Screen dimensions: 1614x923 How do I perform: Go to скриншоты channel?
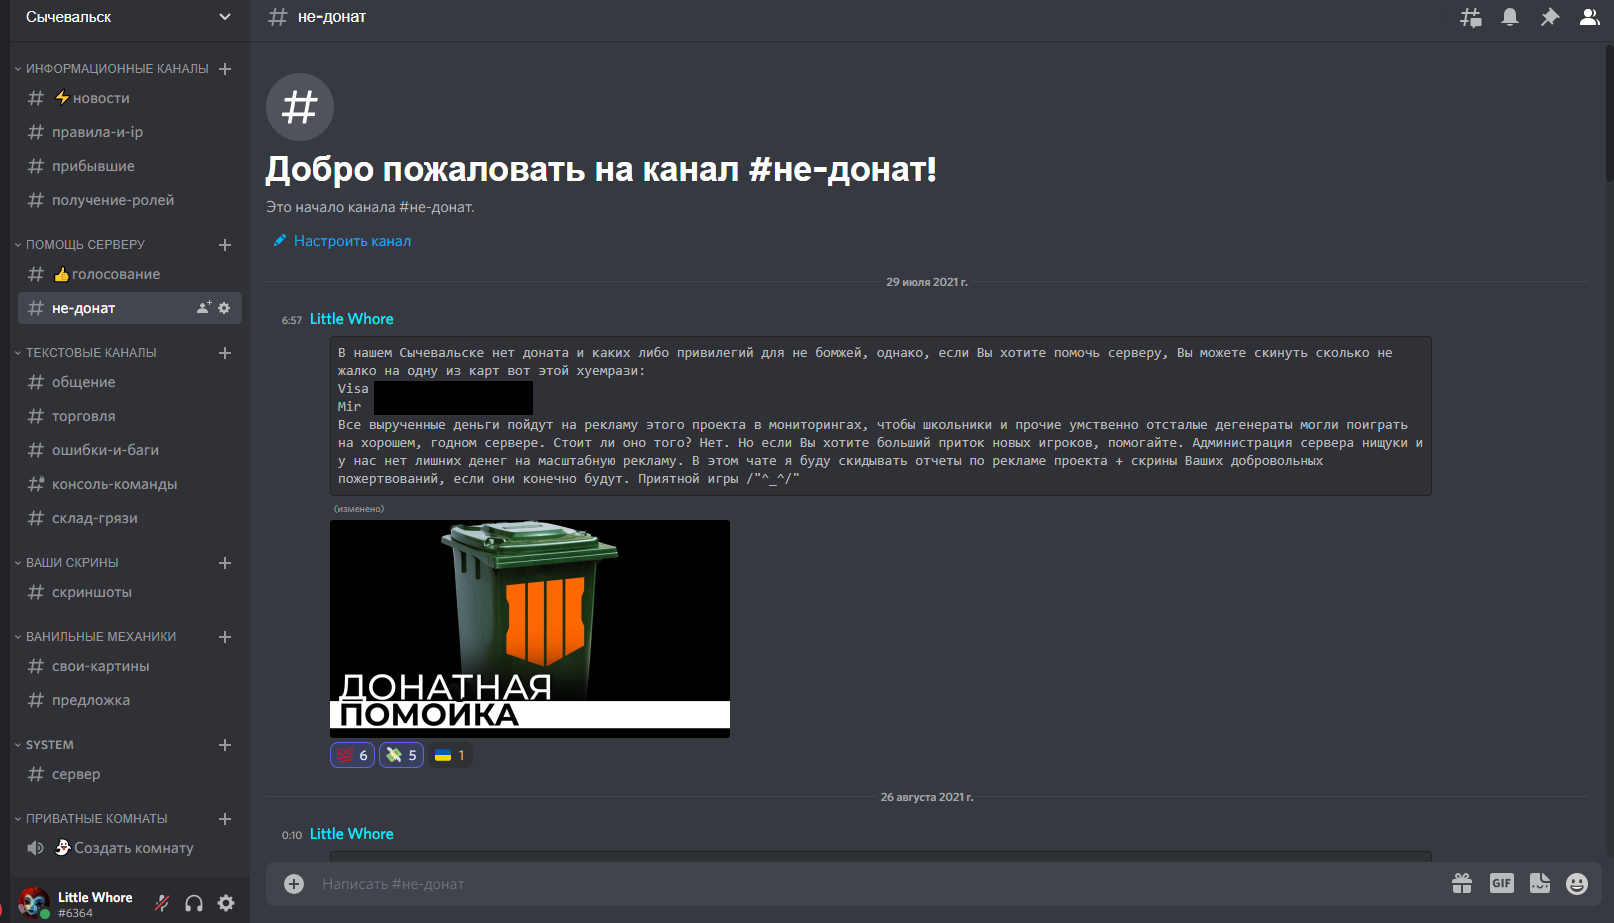point(130,592)
